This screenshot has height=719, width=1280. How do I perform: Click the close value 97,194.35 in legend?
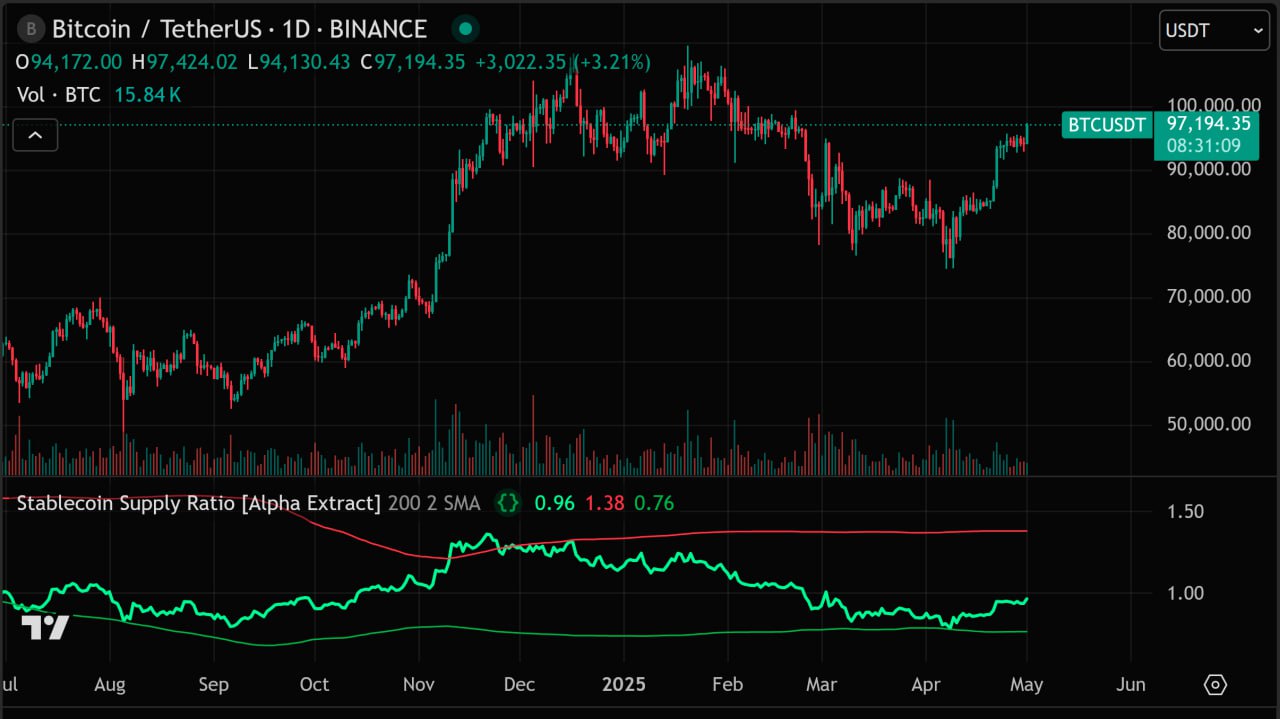(419, 62)
